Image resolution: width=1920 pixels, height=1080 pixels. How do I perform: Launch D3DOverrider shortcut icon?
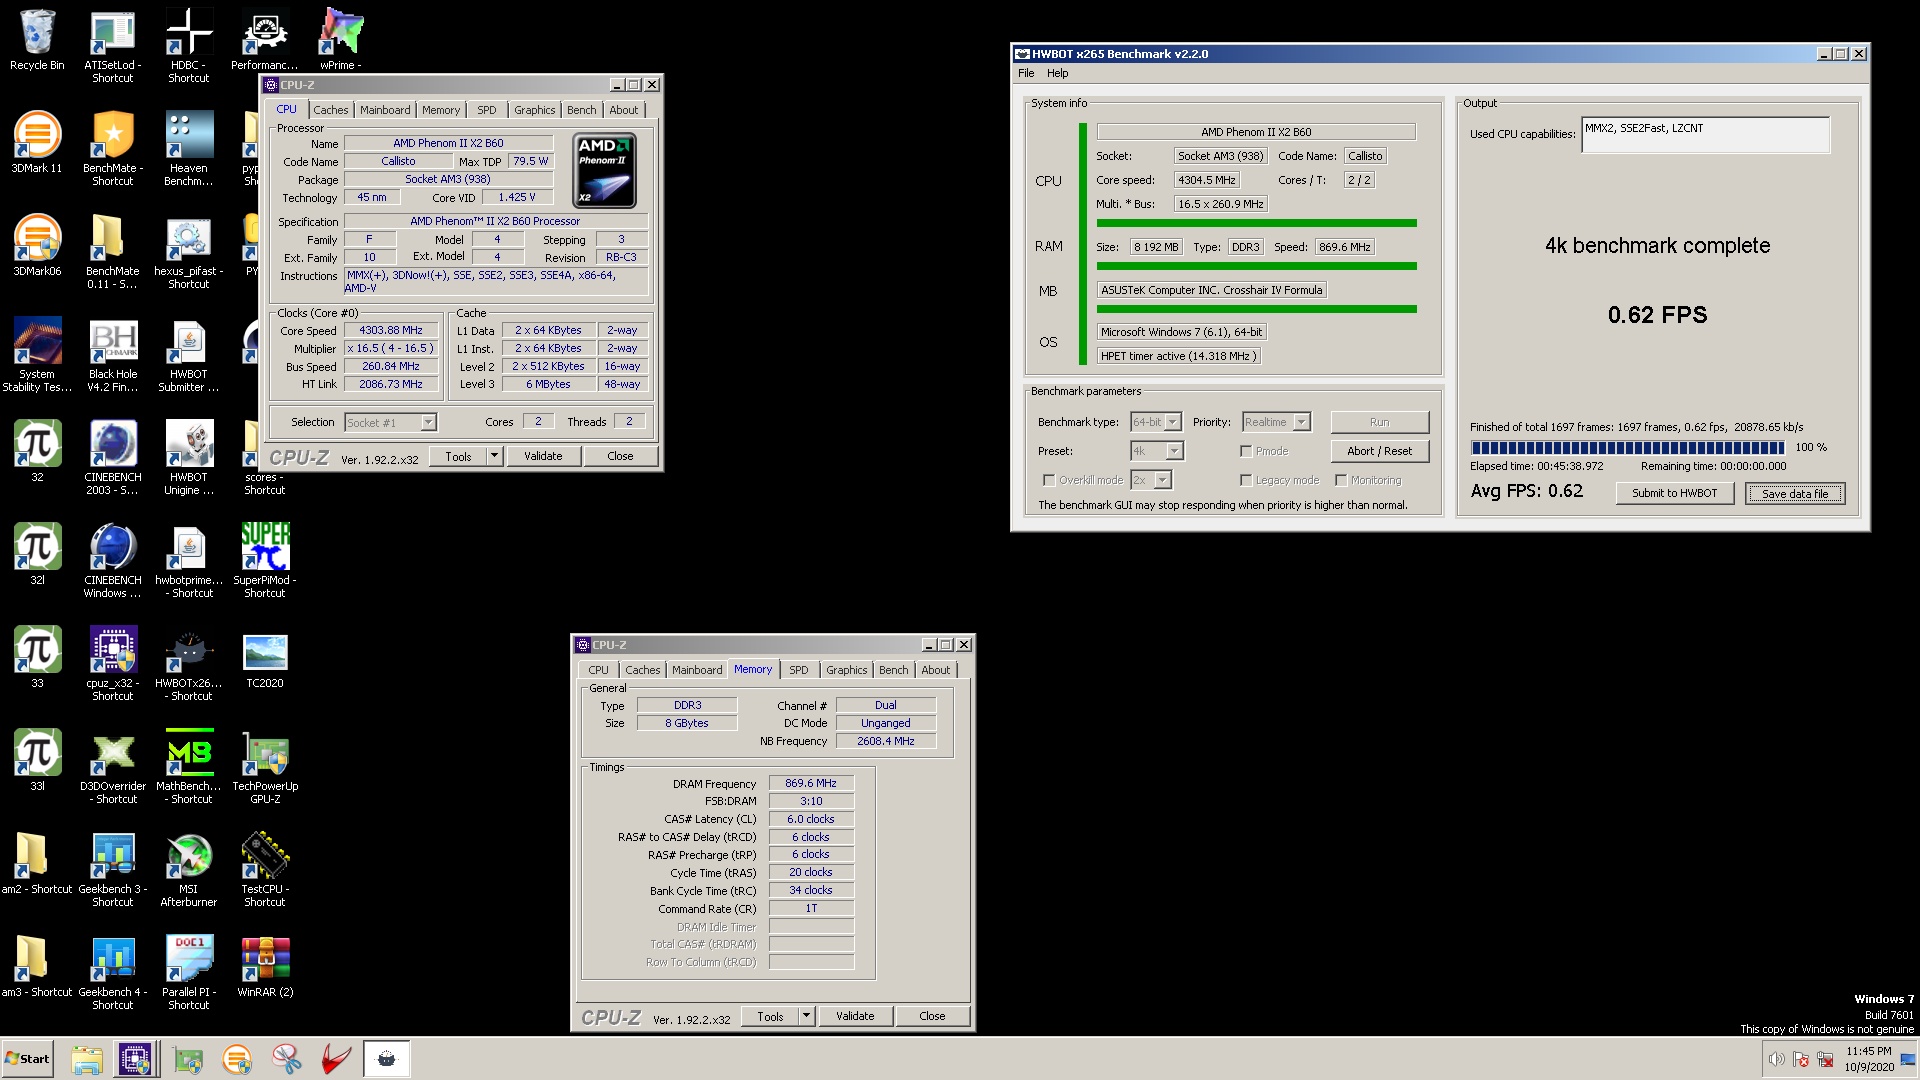click(x=112, y=767)
